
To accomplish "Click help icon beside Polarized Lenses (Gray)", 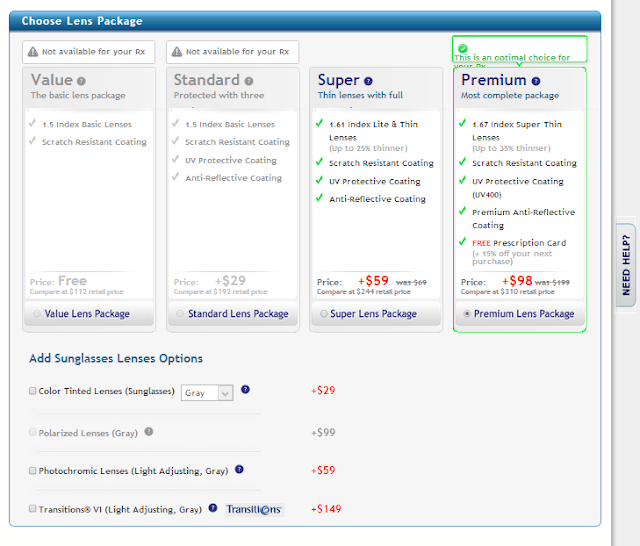I will [x=149, y=431].
